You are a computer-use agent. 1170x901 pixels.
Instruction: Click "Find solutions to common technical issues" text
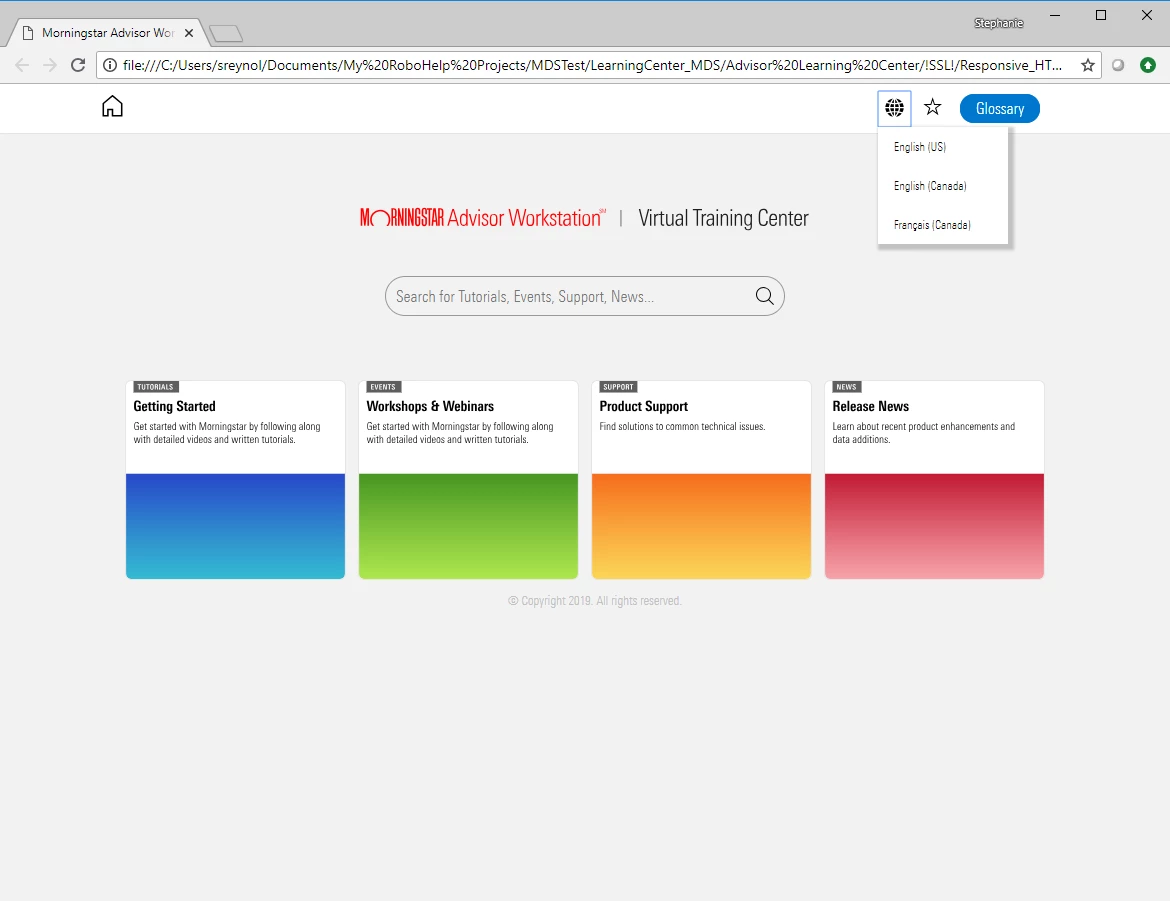[682, 426]
